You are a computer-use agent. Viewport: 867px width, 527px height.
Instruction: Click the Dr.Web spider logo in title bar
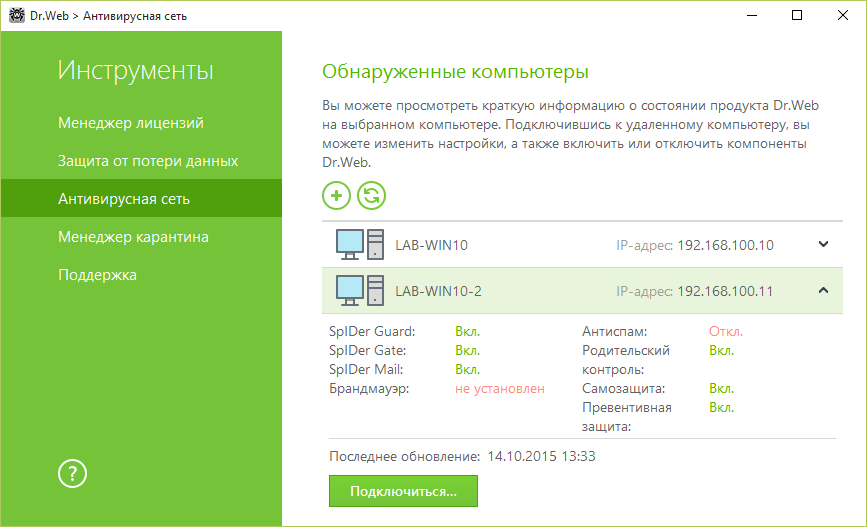tap(17, 15)
